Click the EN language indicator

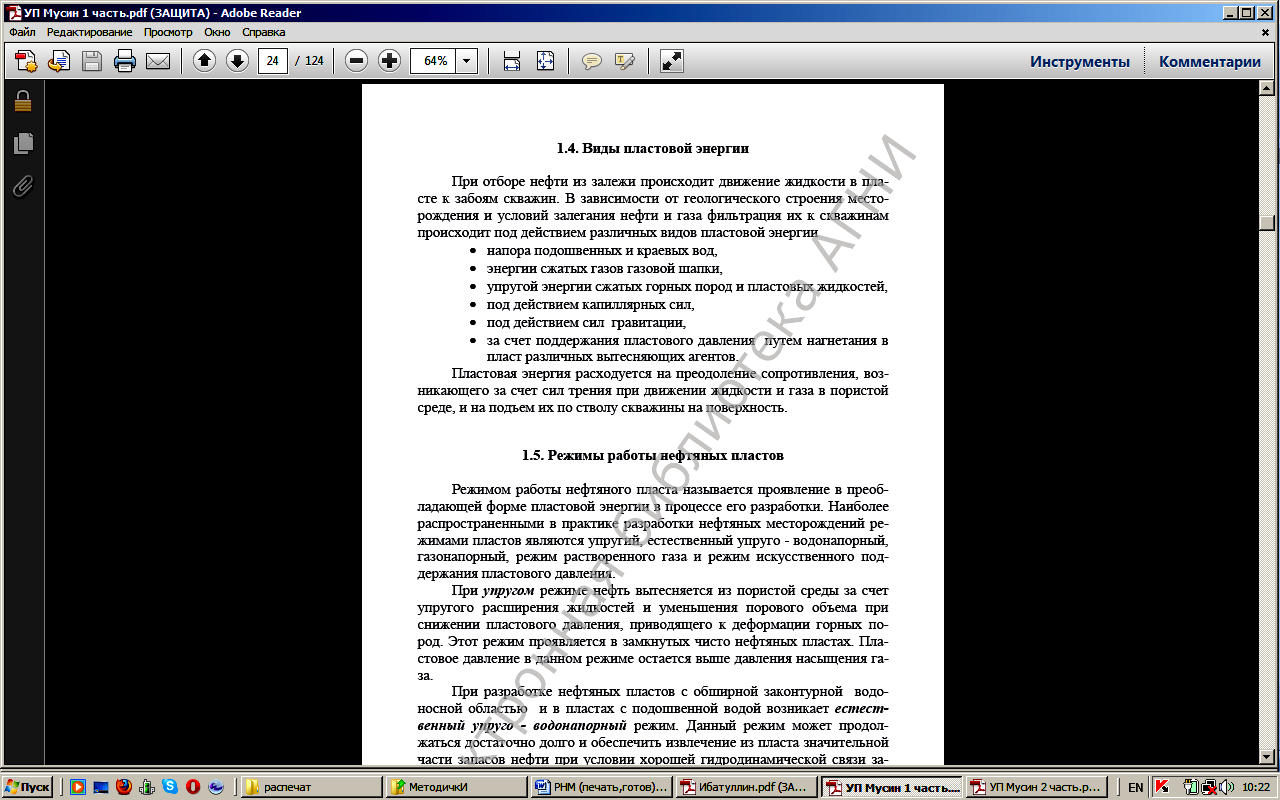click(1134, 787)
